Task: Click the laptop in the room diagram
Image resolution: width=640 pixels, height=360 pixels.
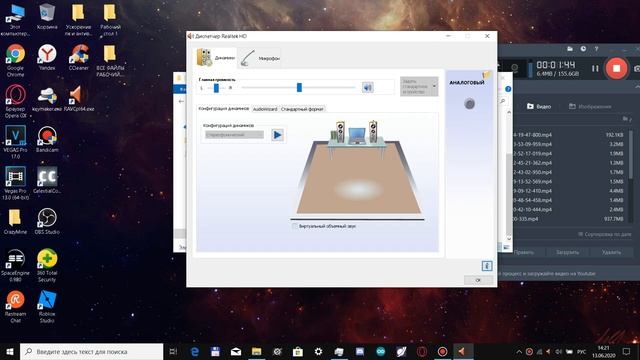Action: coord(357,136)
